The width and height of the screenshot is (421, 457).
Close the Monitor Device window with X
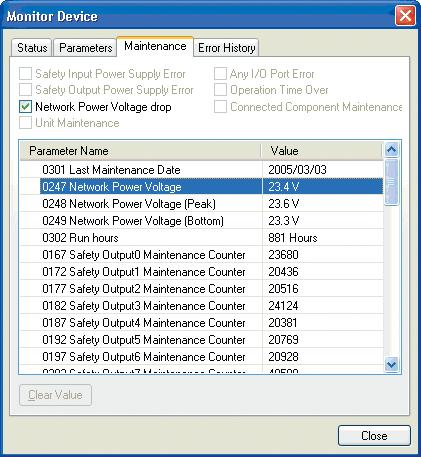pos(405,16)
